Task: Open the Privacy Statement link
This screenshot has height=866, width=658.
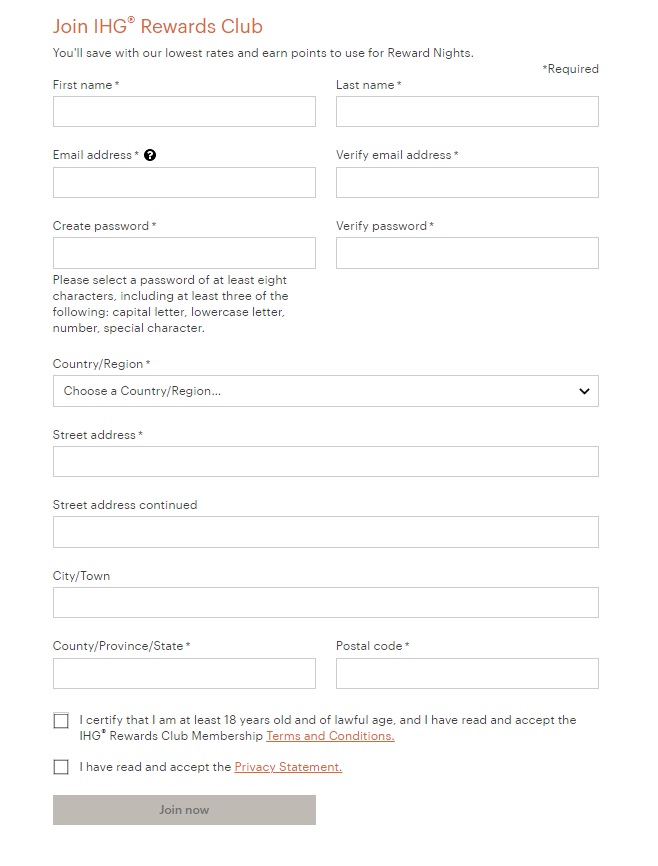Action: pos(287,767)
